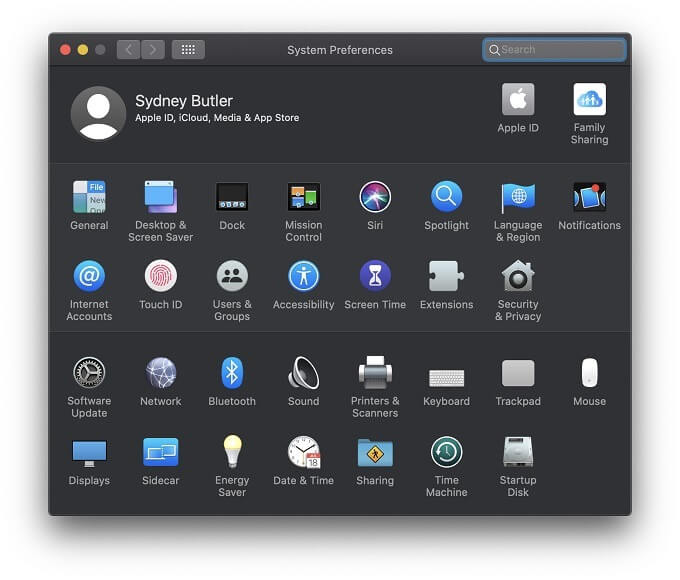
Task: Go forward with the right arrow button
Action: (153, 50)
